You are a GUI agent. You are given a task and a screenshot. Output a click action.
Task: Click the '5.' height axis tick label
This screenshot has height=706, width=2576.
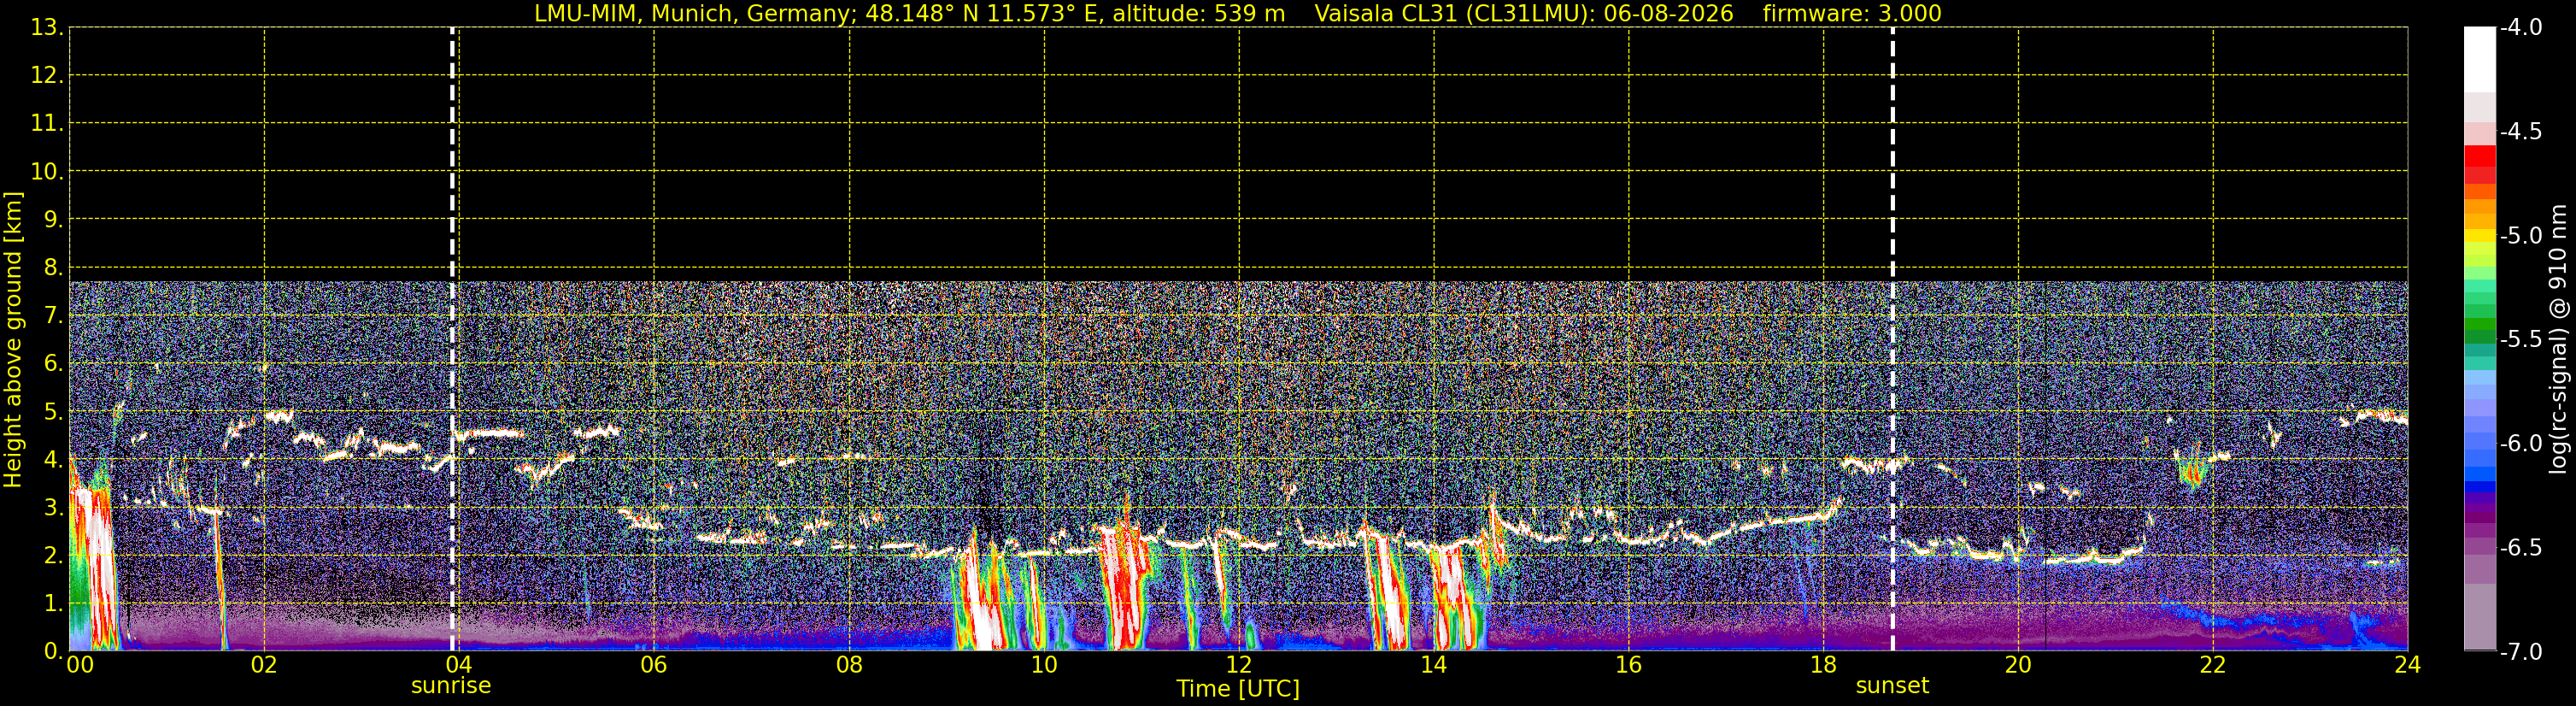53,412
